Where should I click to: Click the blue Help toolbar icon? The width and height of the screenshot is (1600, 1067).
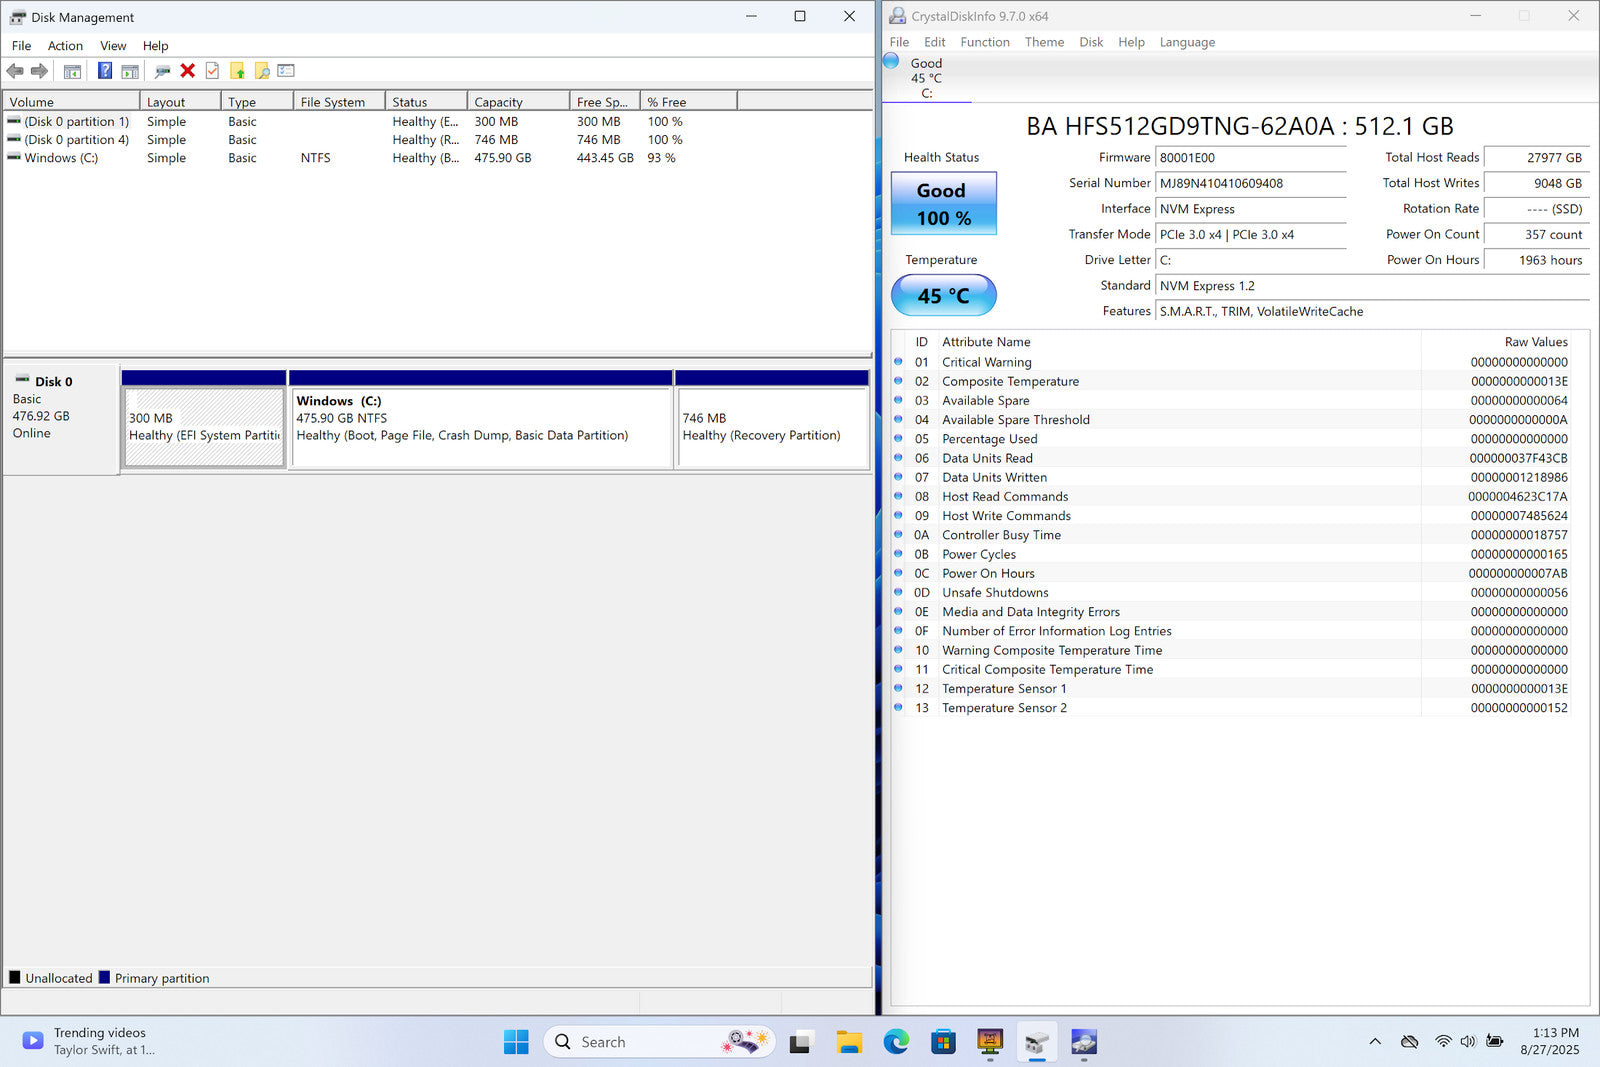(104, 71)
